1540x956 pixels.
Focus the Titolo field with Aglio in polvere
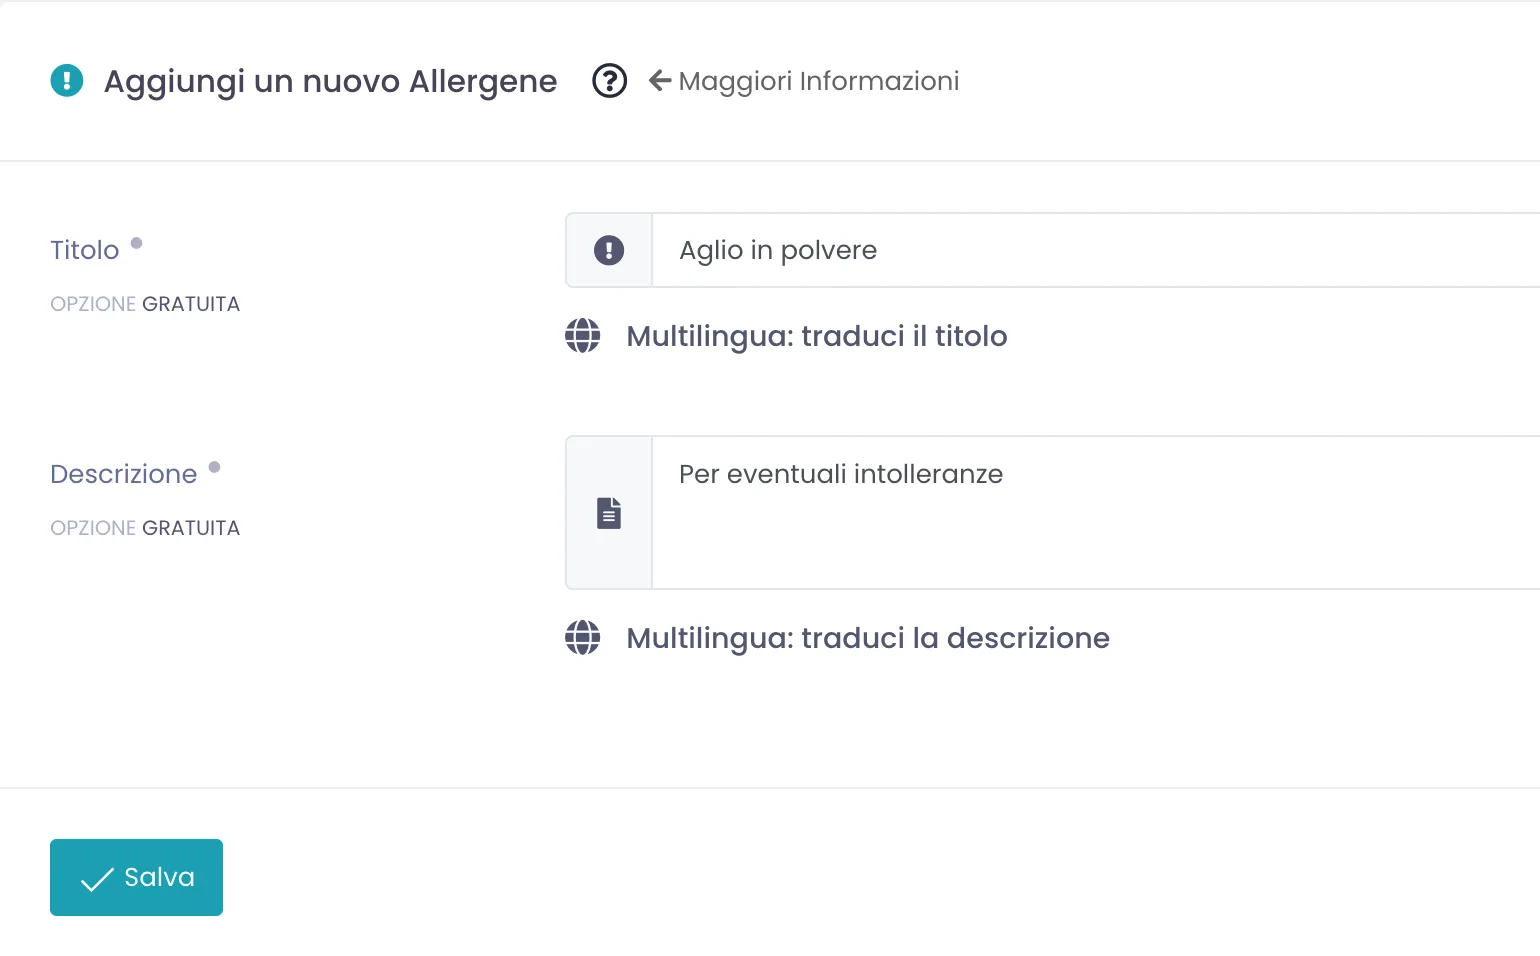click(1096, 250)
